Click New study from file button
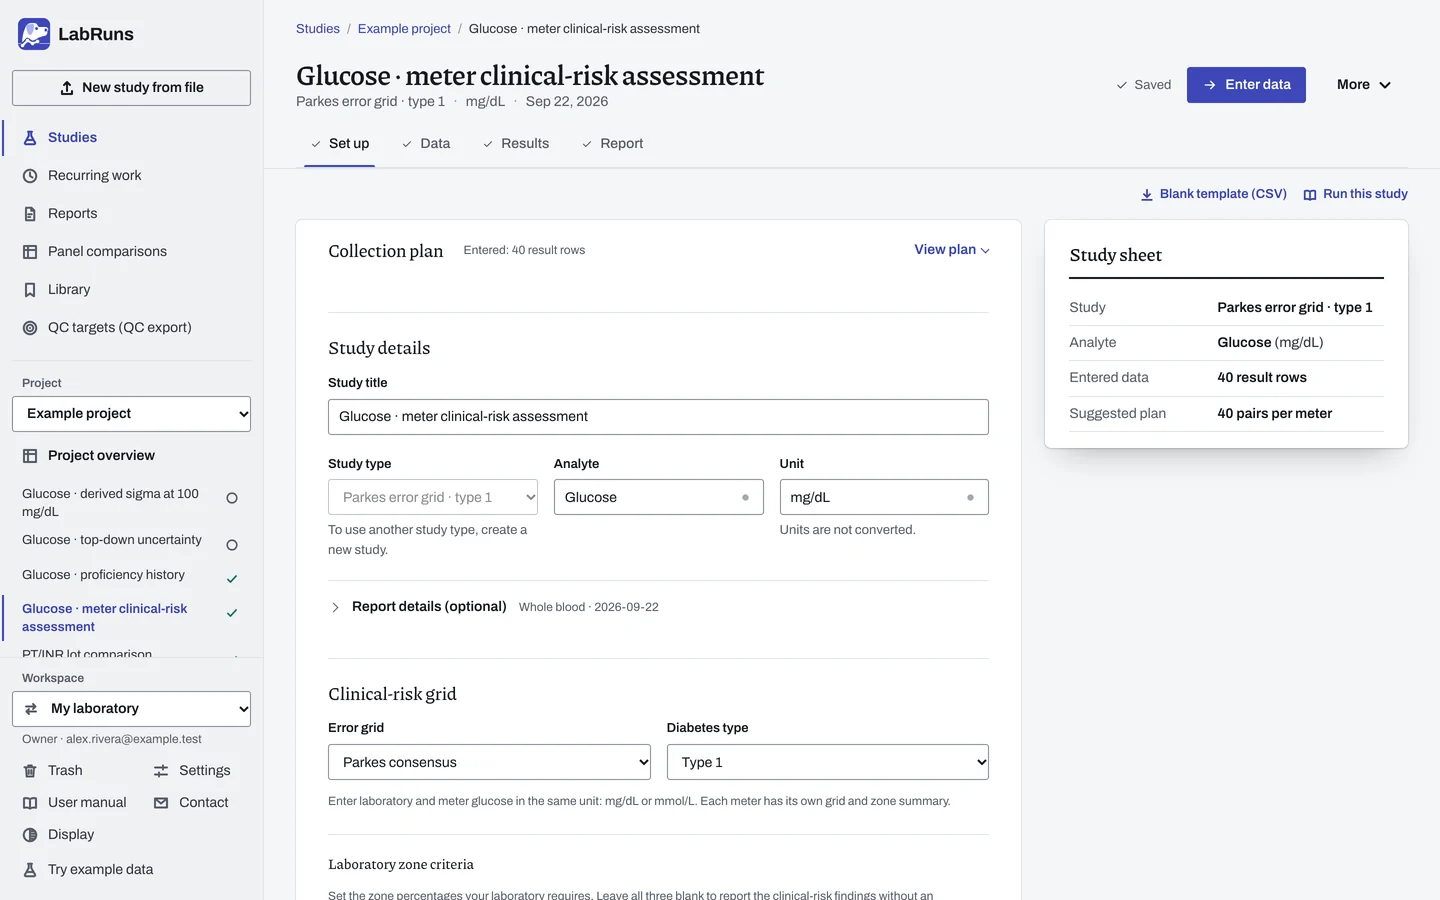Viewport: 1440px width, 900px height. point(131,88)
